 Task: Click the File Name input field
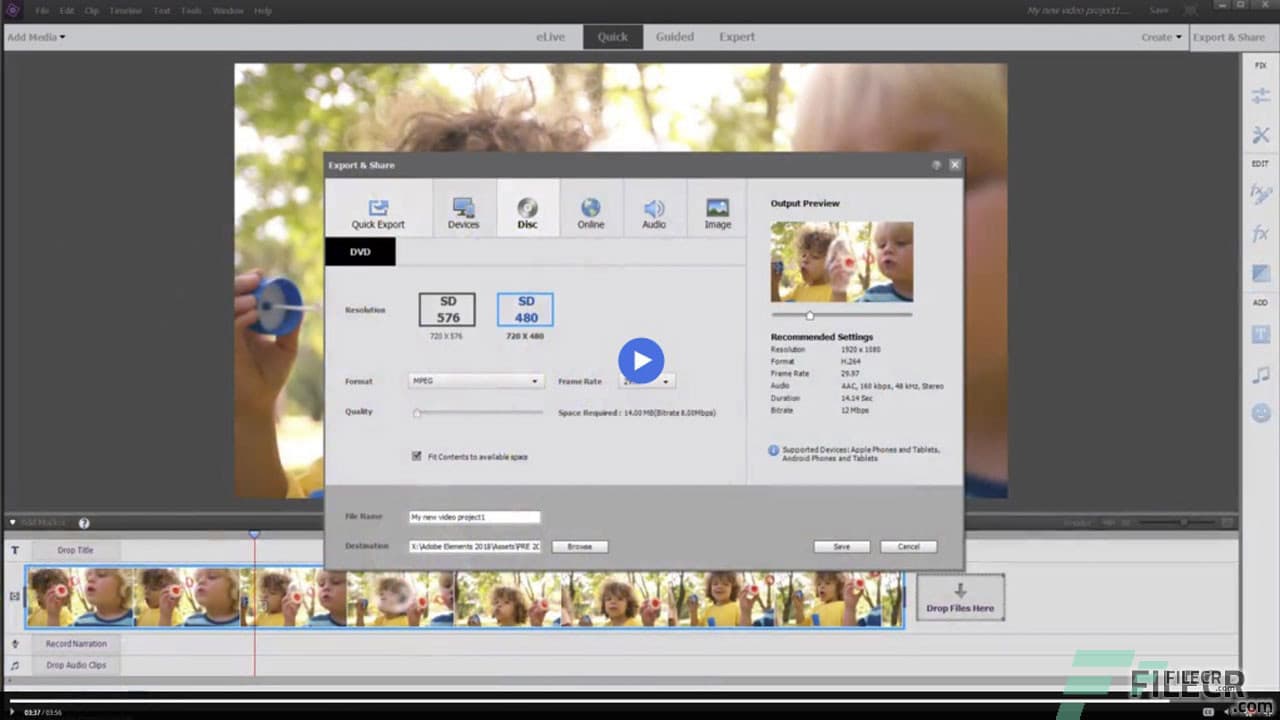[474, 516]
